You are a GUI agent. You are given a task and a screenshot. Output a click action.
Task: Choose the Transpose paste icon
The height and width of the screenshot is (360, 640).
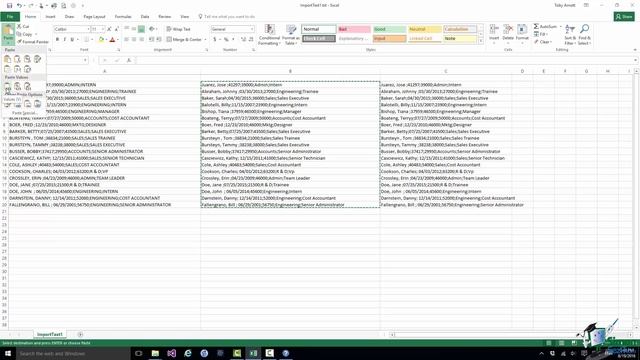point(27,69)
